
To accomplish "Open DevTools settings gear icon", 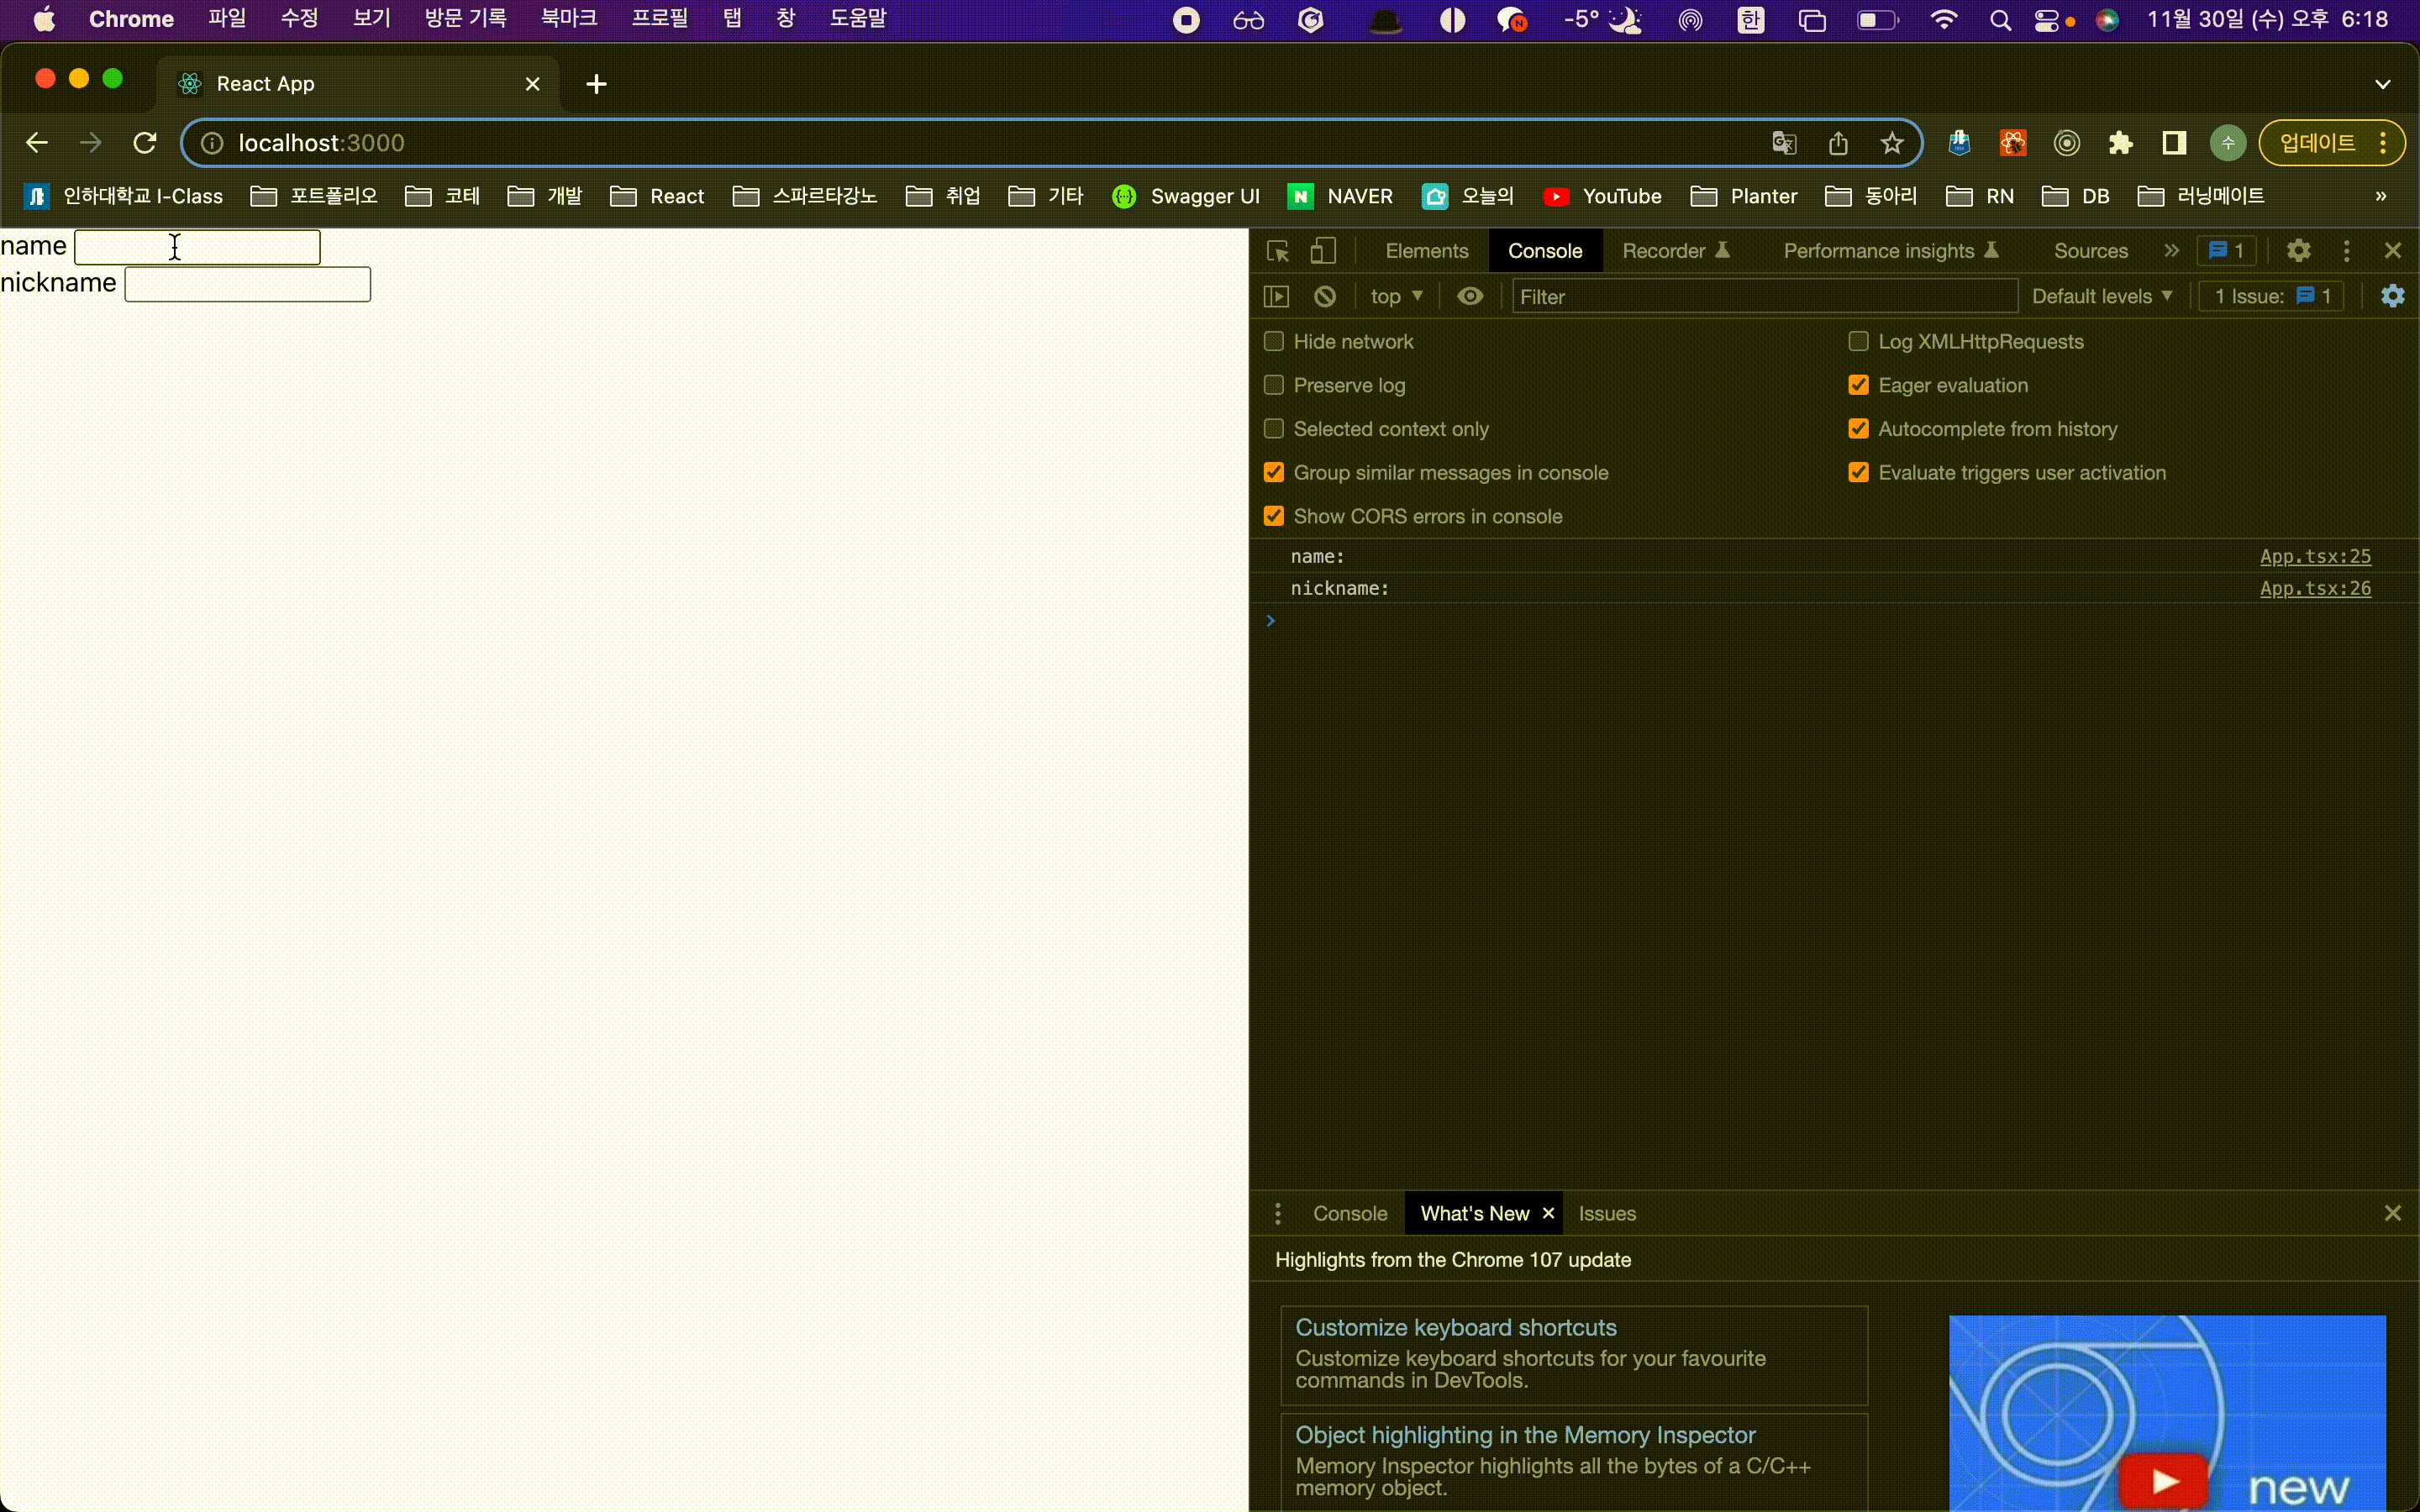I will click(2298, 251).
